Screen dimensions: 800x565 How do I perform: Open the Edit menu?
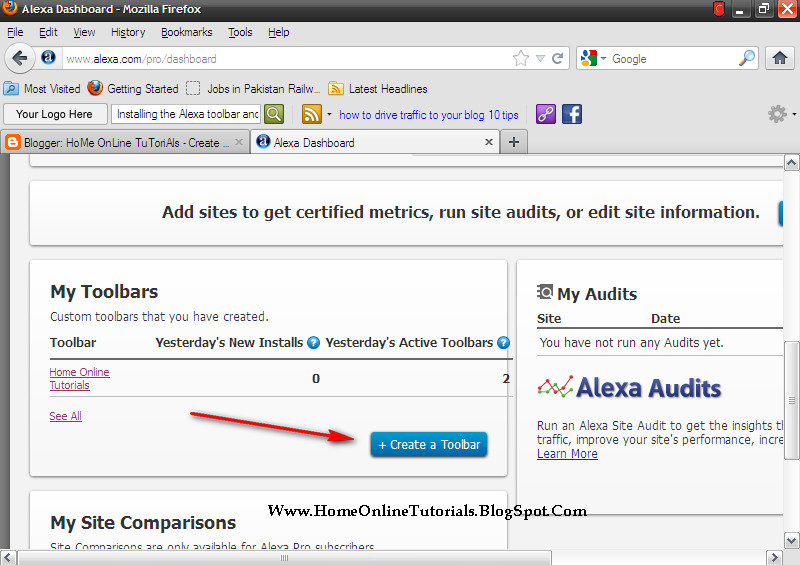(48, 32)
